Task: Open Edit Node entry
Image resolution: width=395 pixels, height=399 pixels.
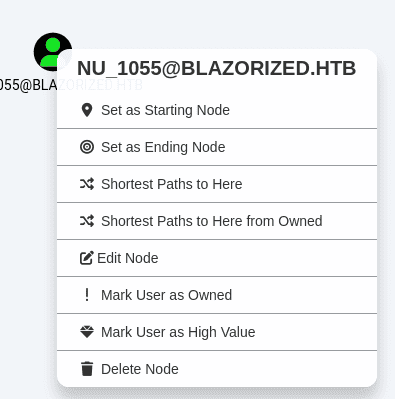Action: [x=217, y=258]
